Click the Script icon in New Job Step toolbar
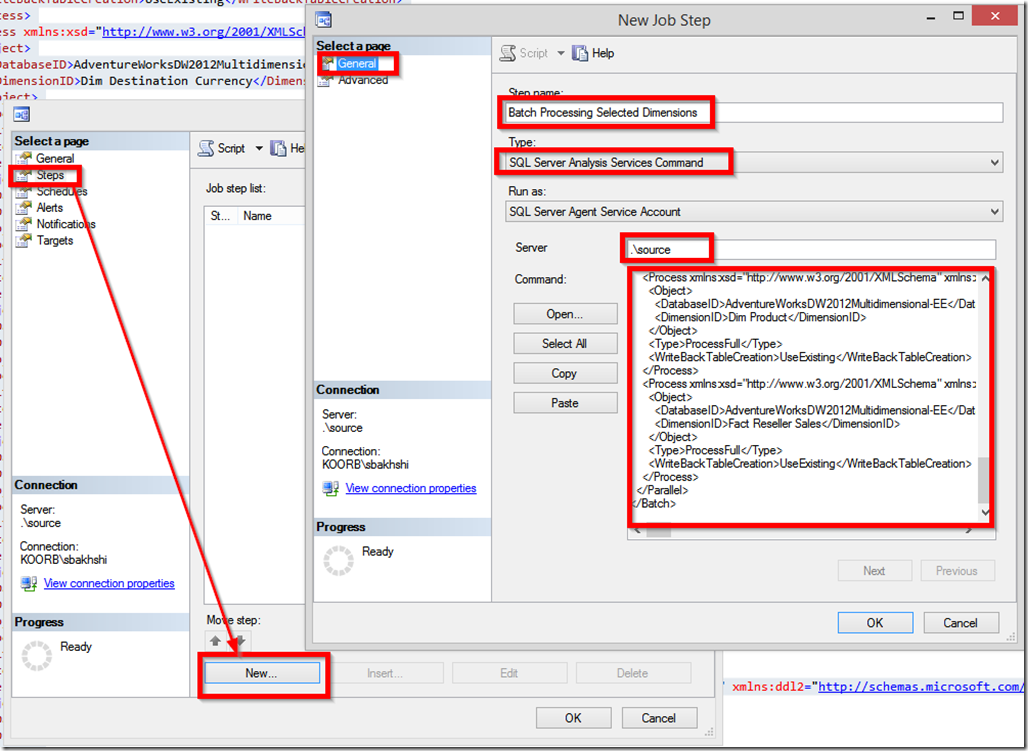 (508, 53)
